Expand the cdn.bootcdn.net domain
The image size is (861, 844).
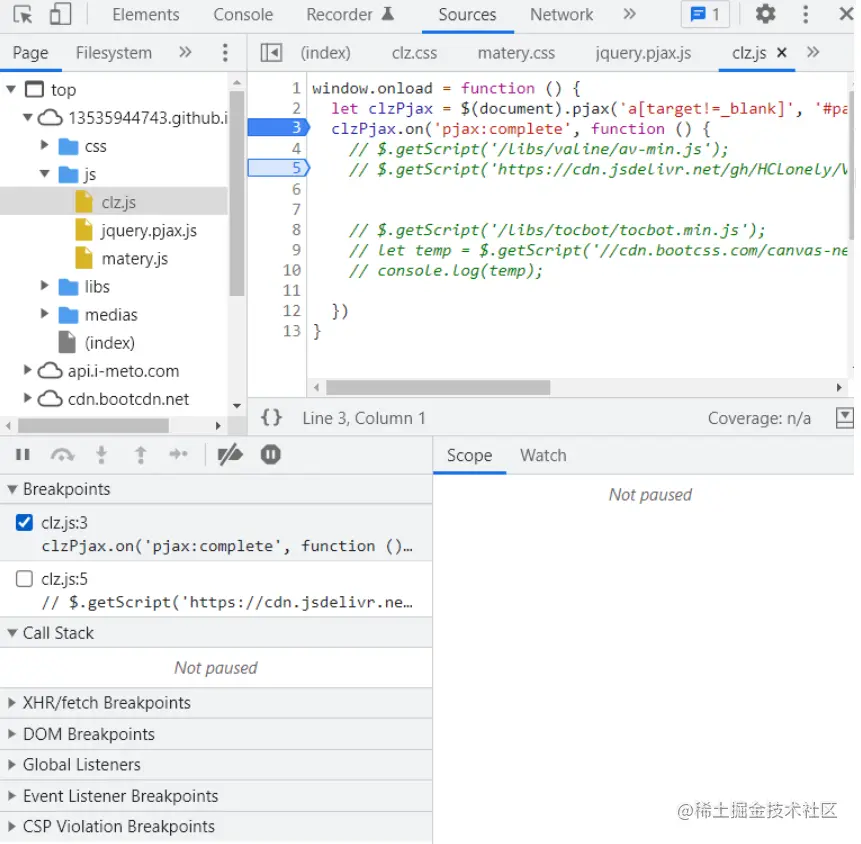click(27, 398)
